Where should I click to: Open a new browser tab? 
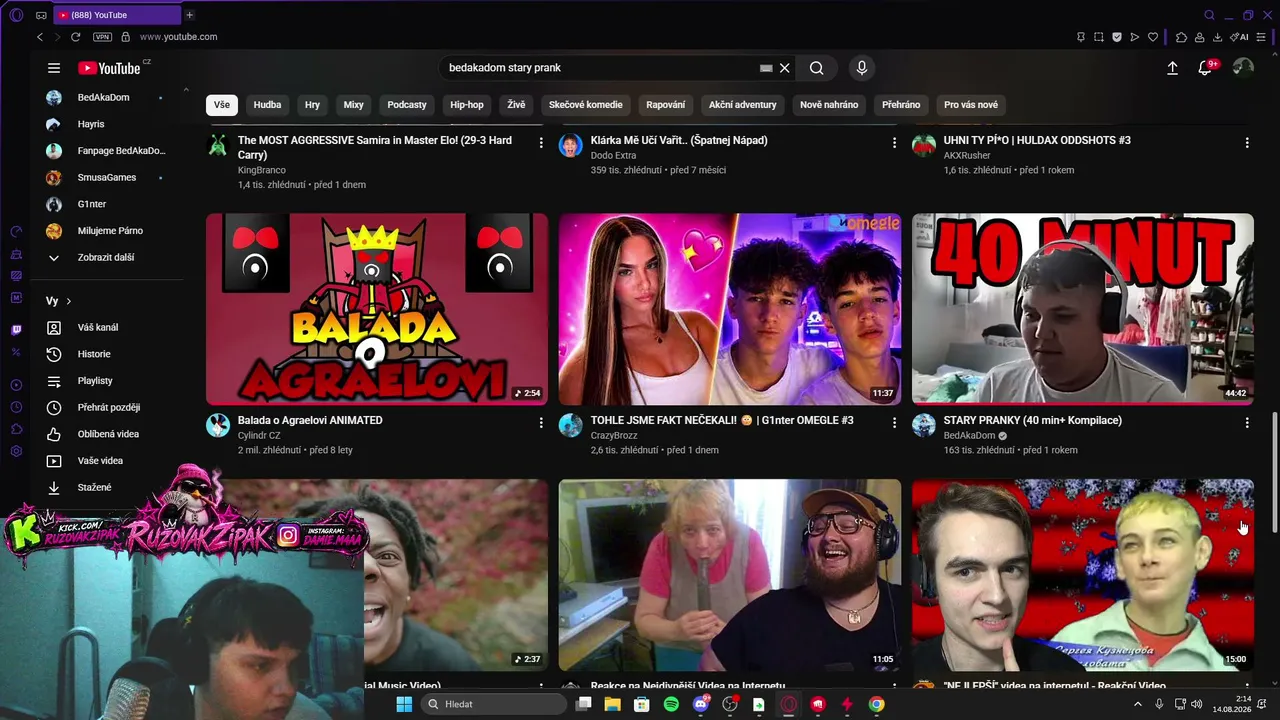[x=189, y=15]
